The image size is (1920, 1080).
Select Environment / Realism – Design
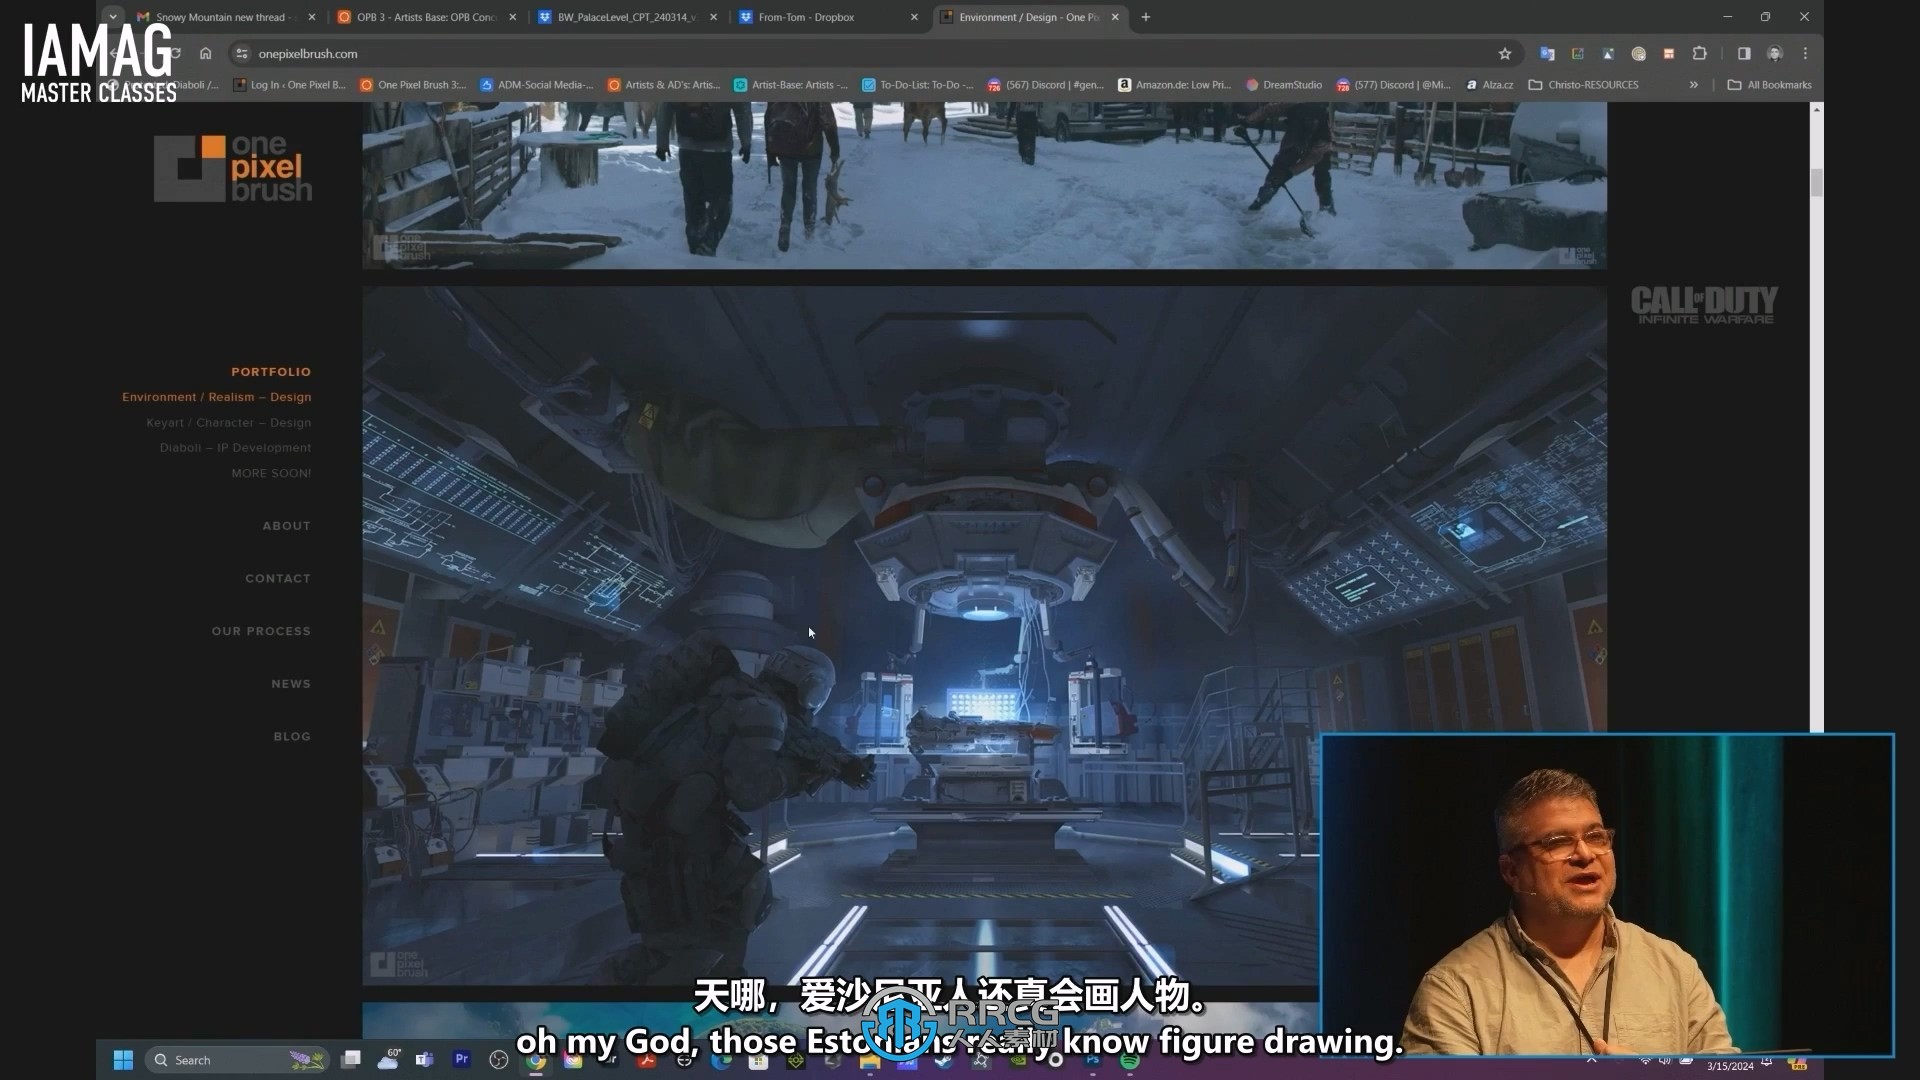[x=216, y=397]
